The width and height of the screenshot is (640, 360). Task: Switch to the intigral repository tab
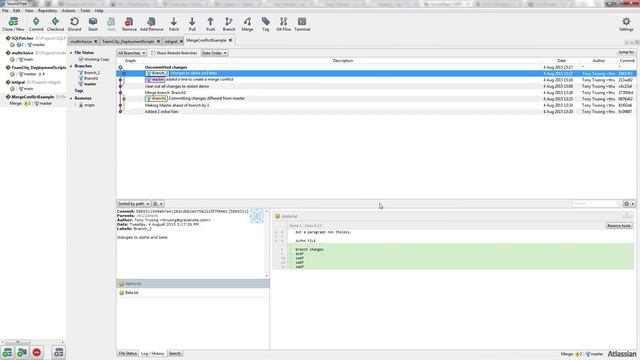pyautogui.click(x=171, y=42)
